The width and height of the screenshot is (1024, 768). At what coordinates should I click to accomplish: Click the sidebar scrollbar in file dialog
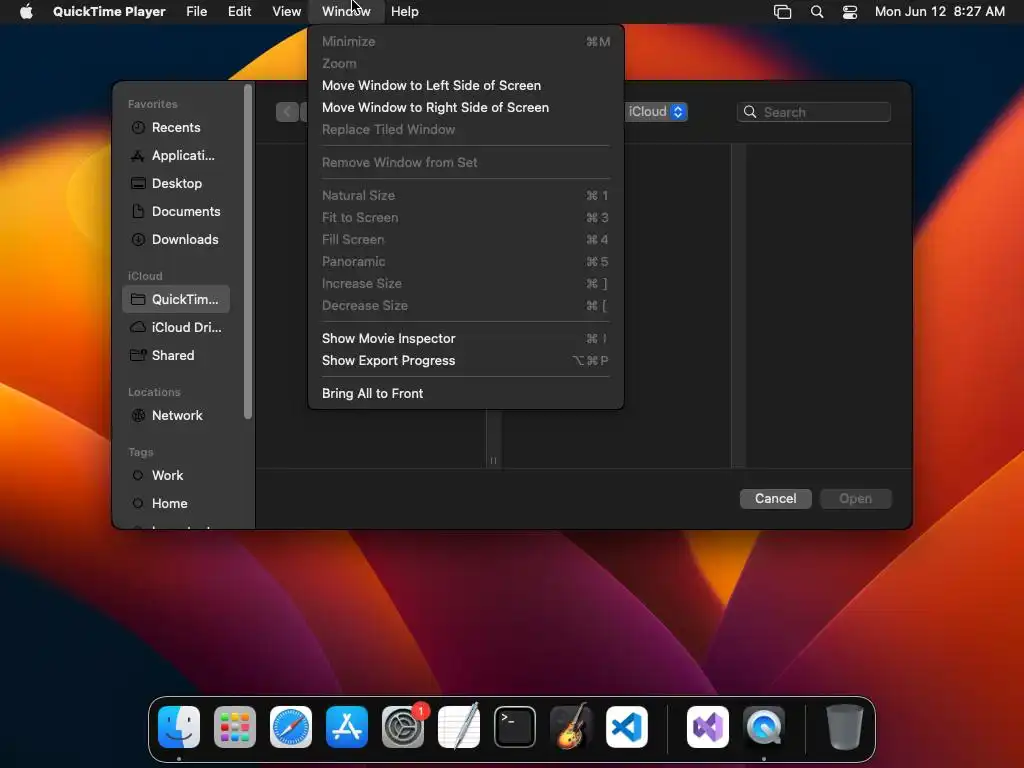[248, 252]
